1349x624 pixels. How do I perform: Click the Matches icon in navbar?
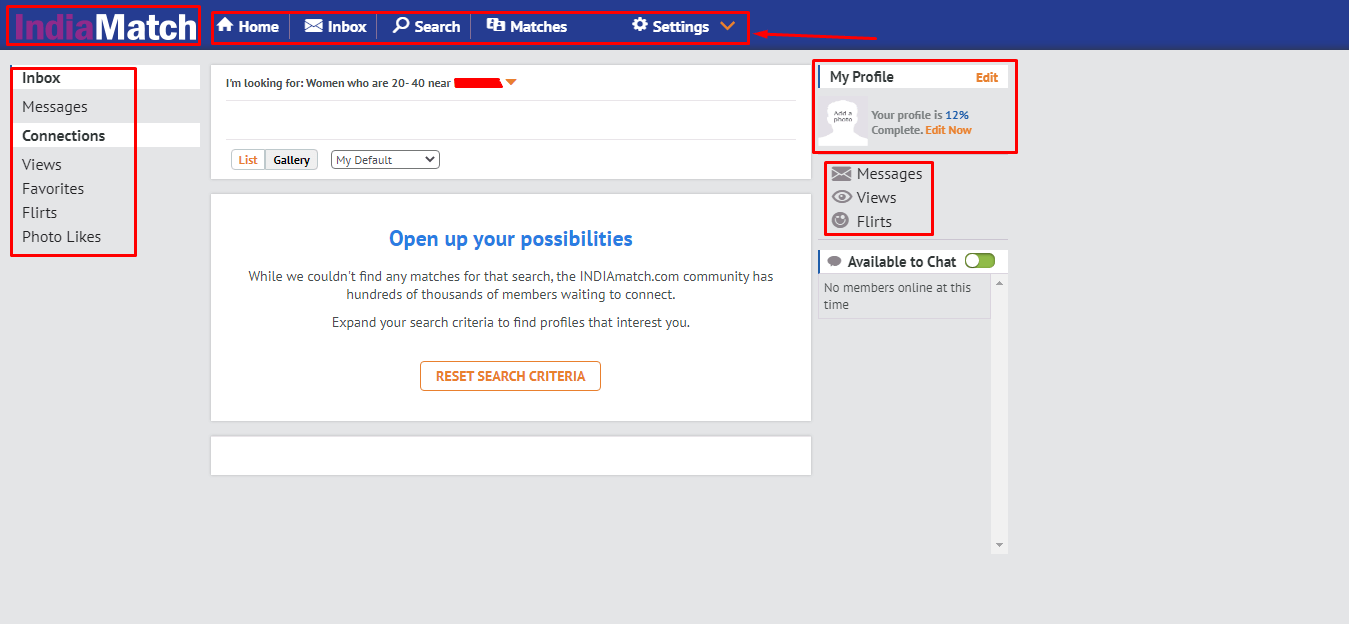click(x=496, y=26)
